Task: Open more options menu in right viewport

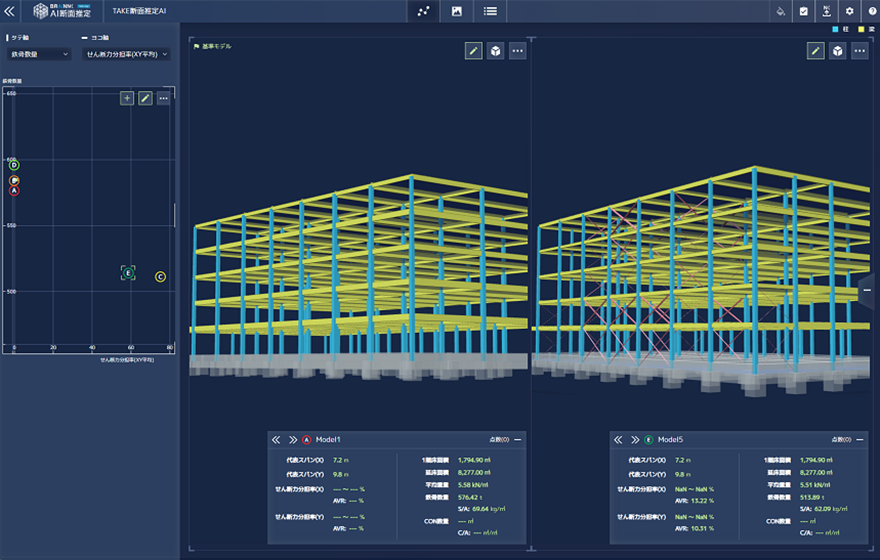Action: click(859, 50)
